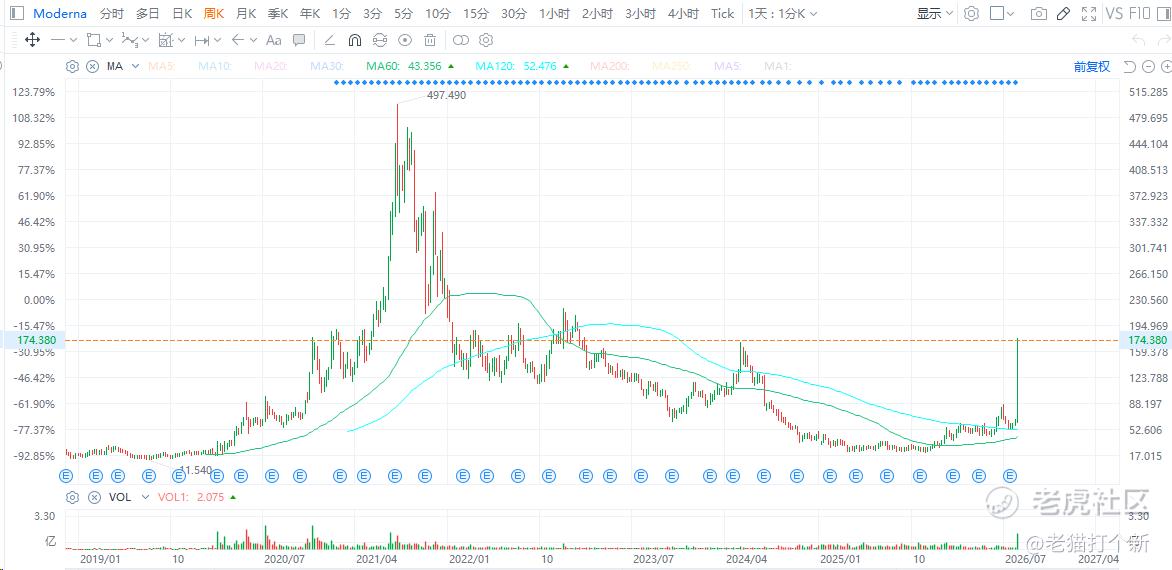The image size is (1172, 570).
Task: Zoom out chart with minus icon
Action: coord(1150,66)
